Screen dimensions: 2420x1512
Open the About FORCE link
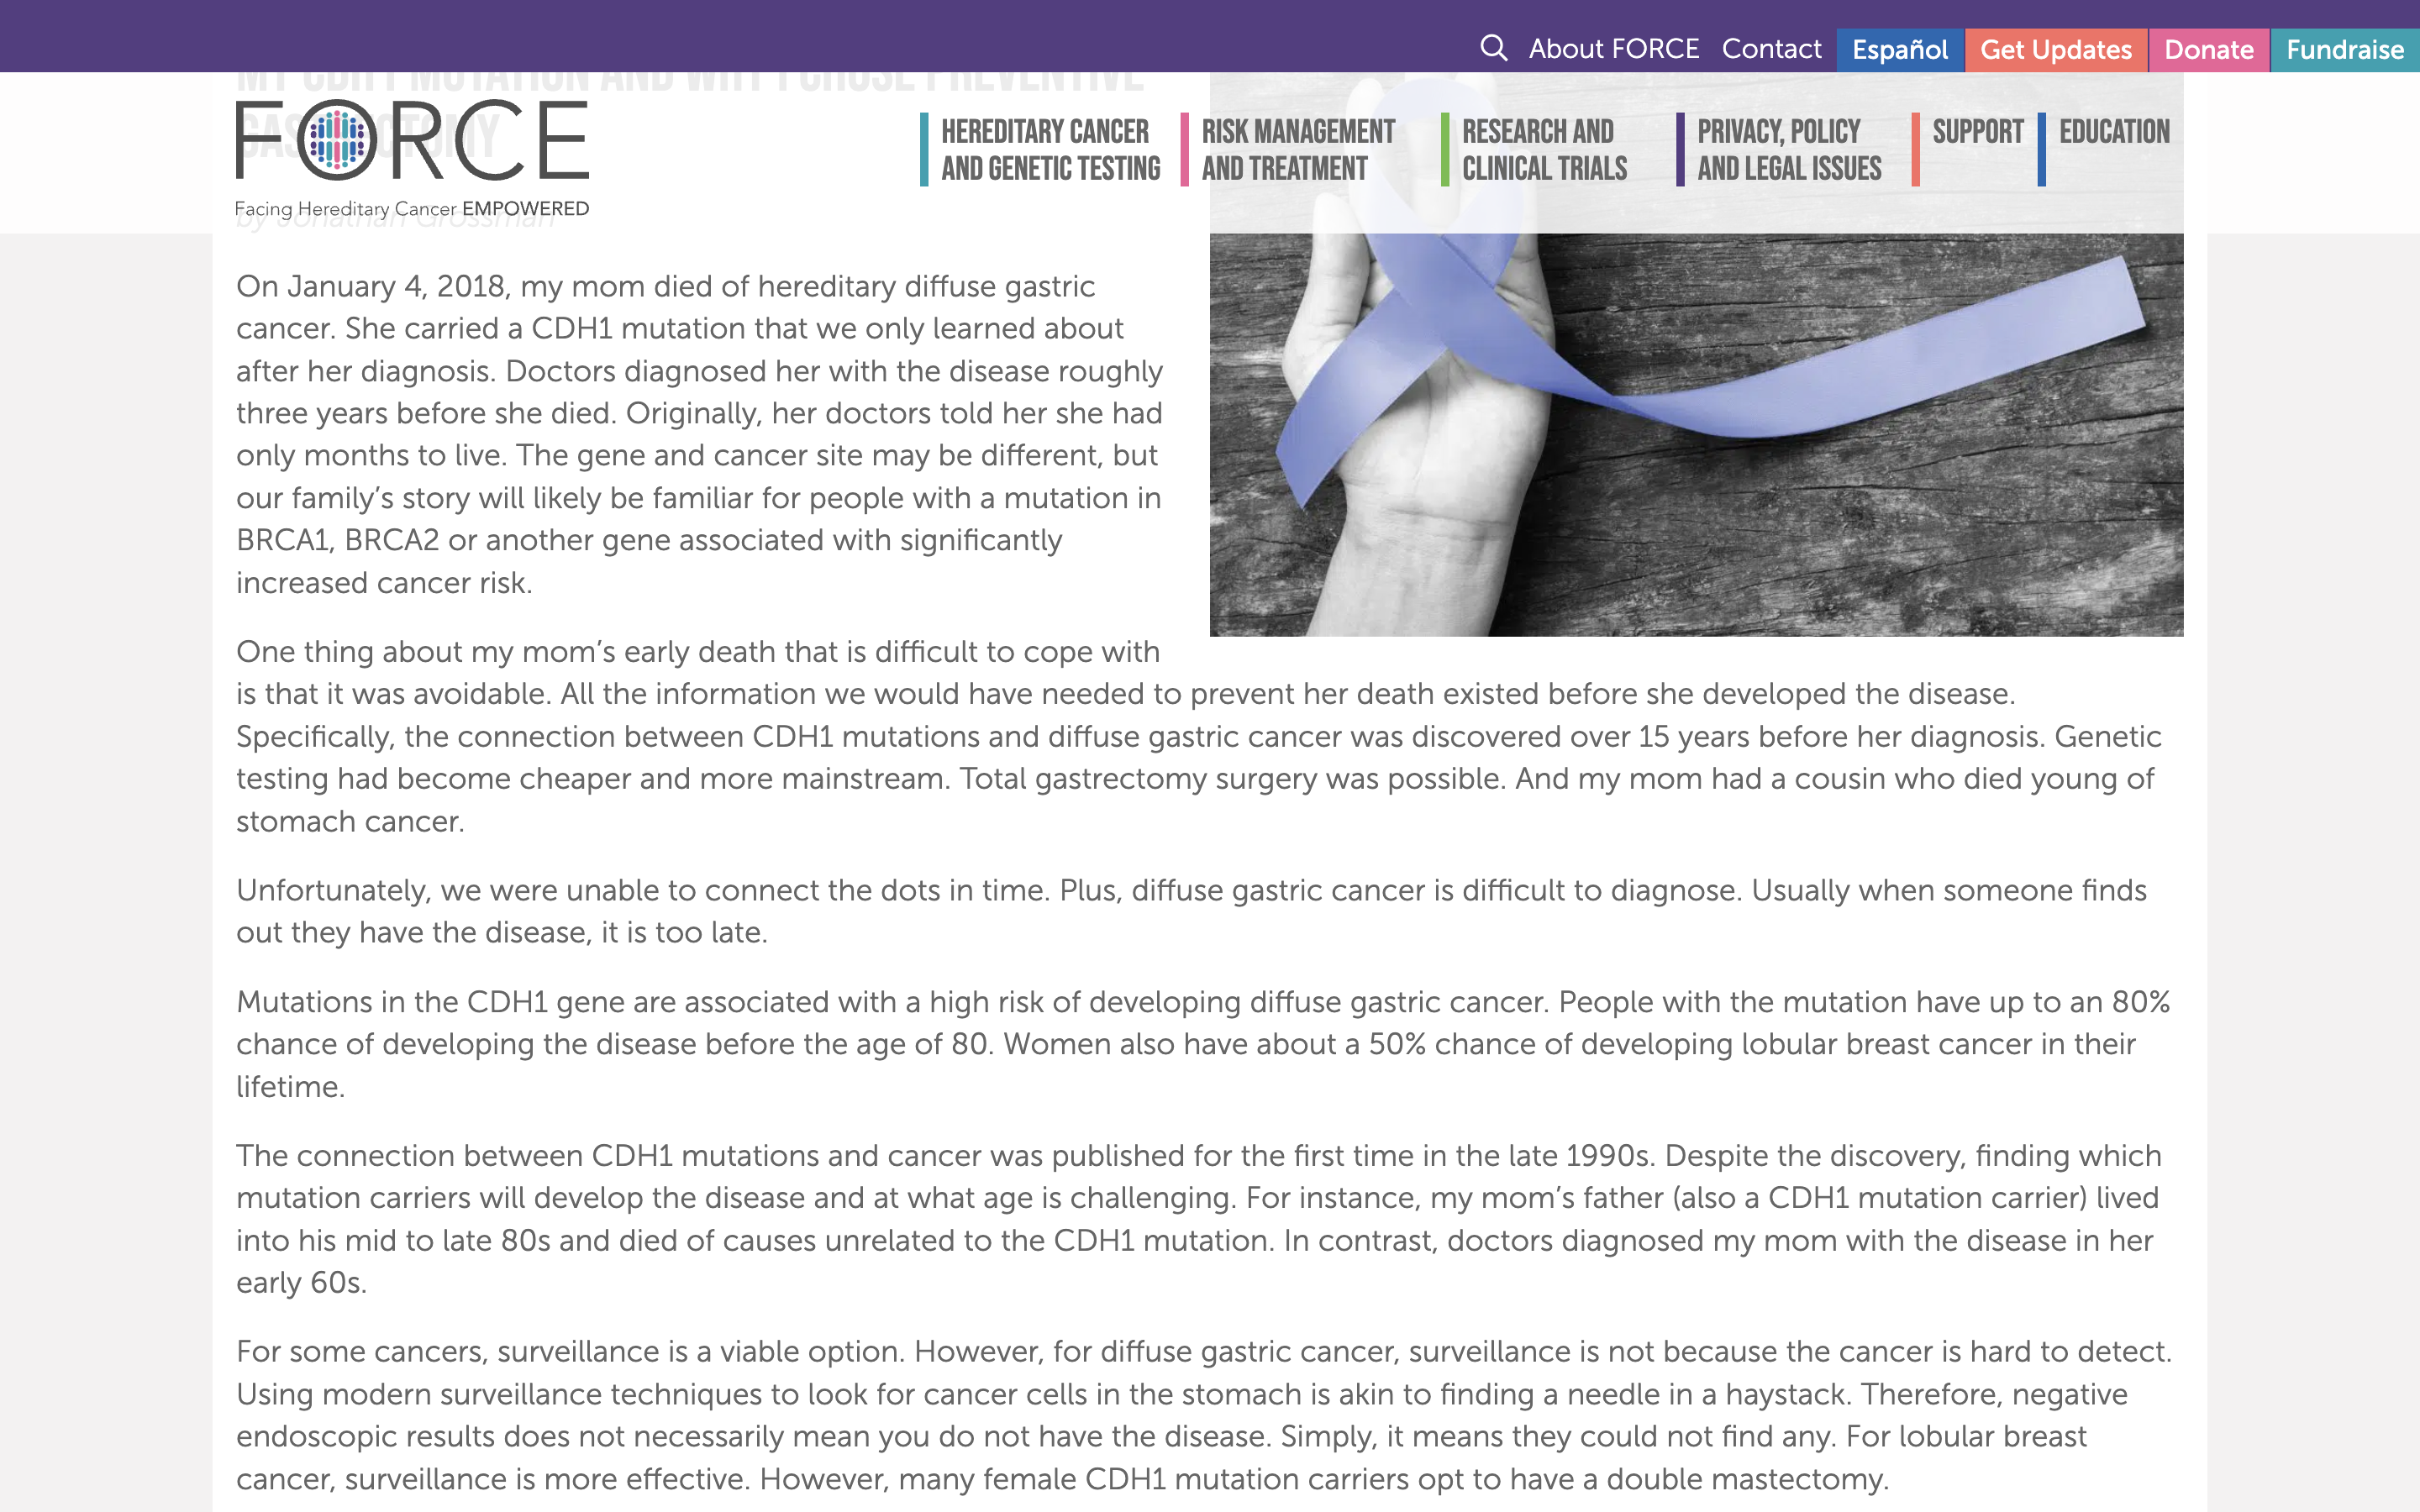point(1613,48)
